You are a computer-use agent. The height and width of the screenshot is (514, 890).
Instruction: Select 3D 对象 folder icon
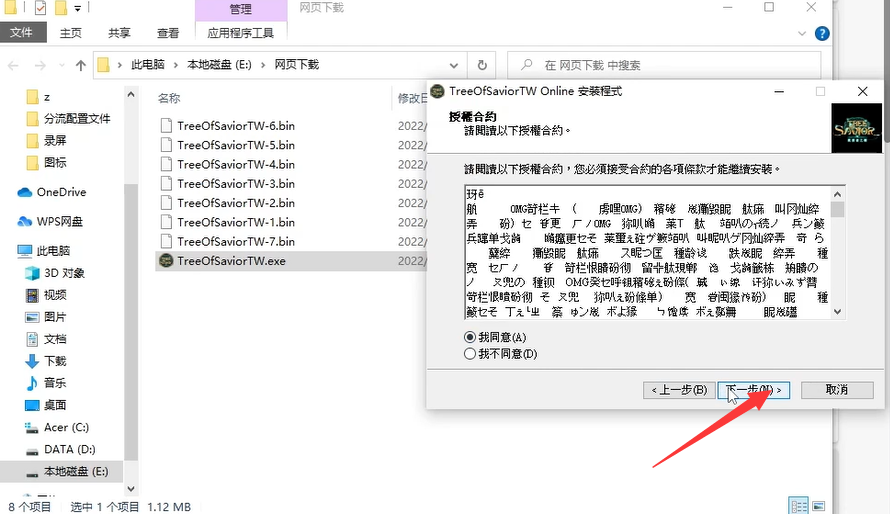click(x=32, y=273)
